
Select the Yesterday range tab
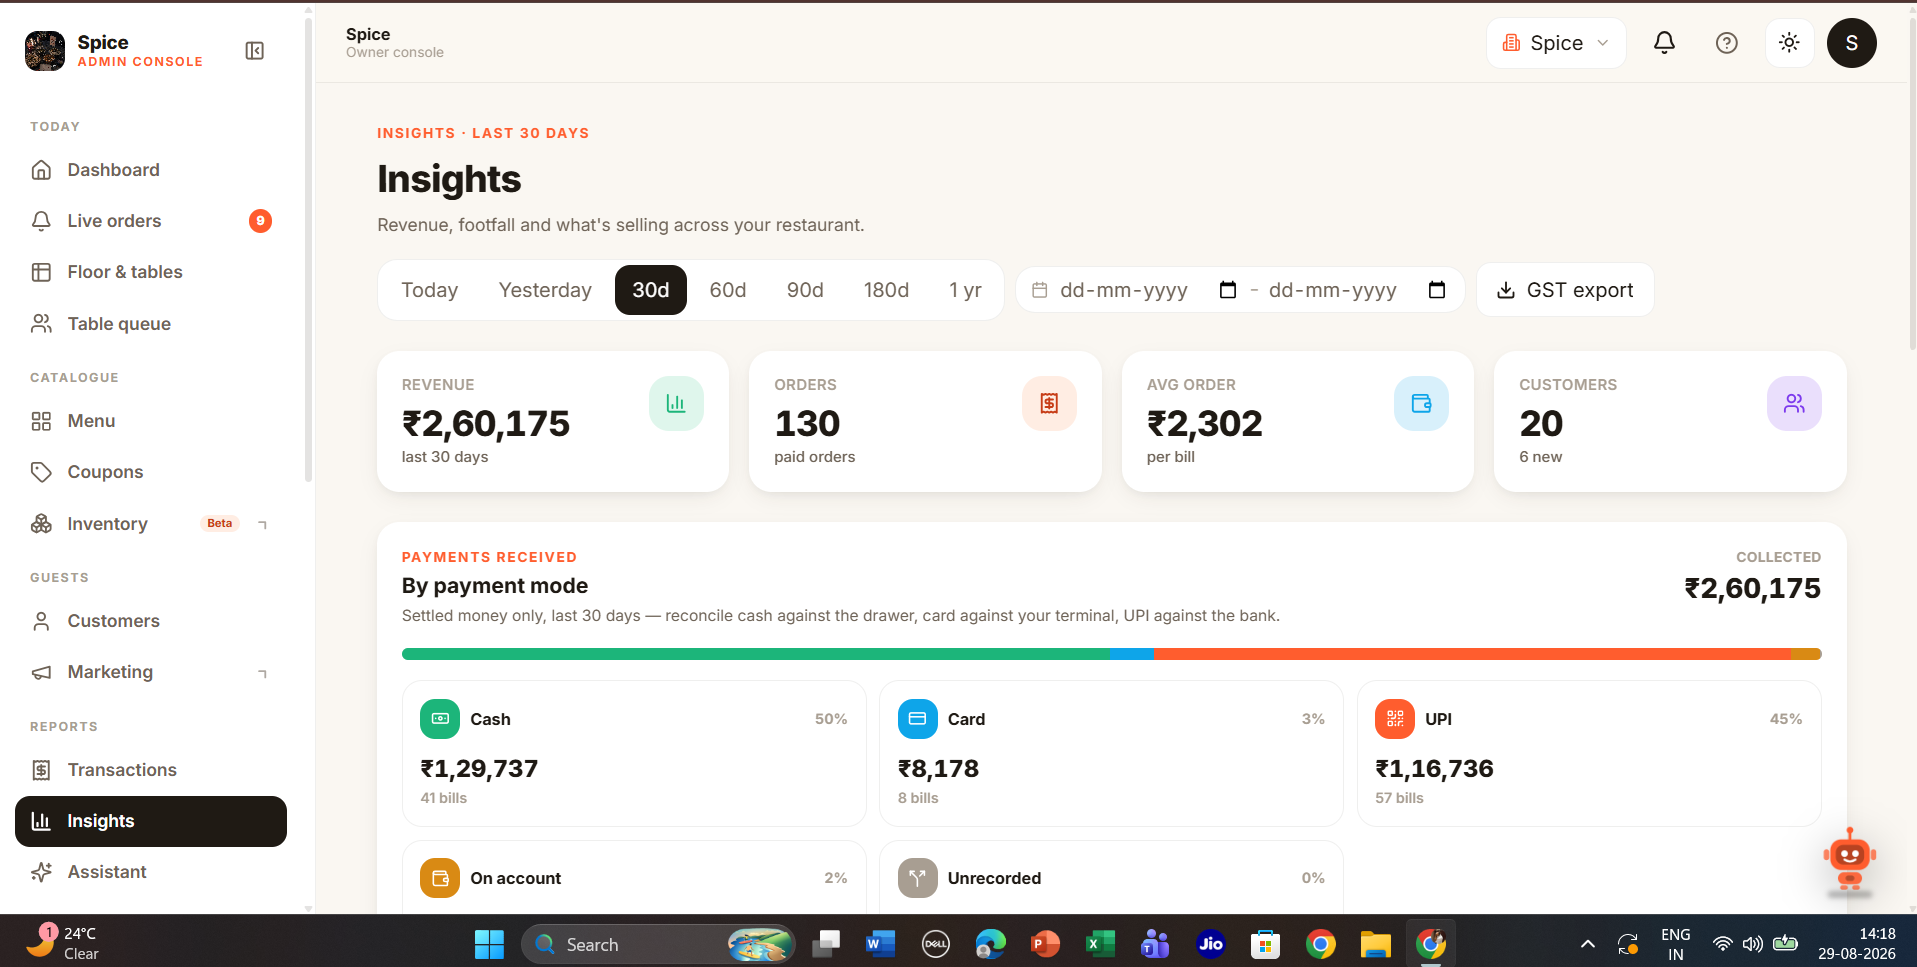[545, 290]
